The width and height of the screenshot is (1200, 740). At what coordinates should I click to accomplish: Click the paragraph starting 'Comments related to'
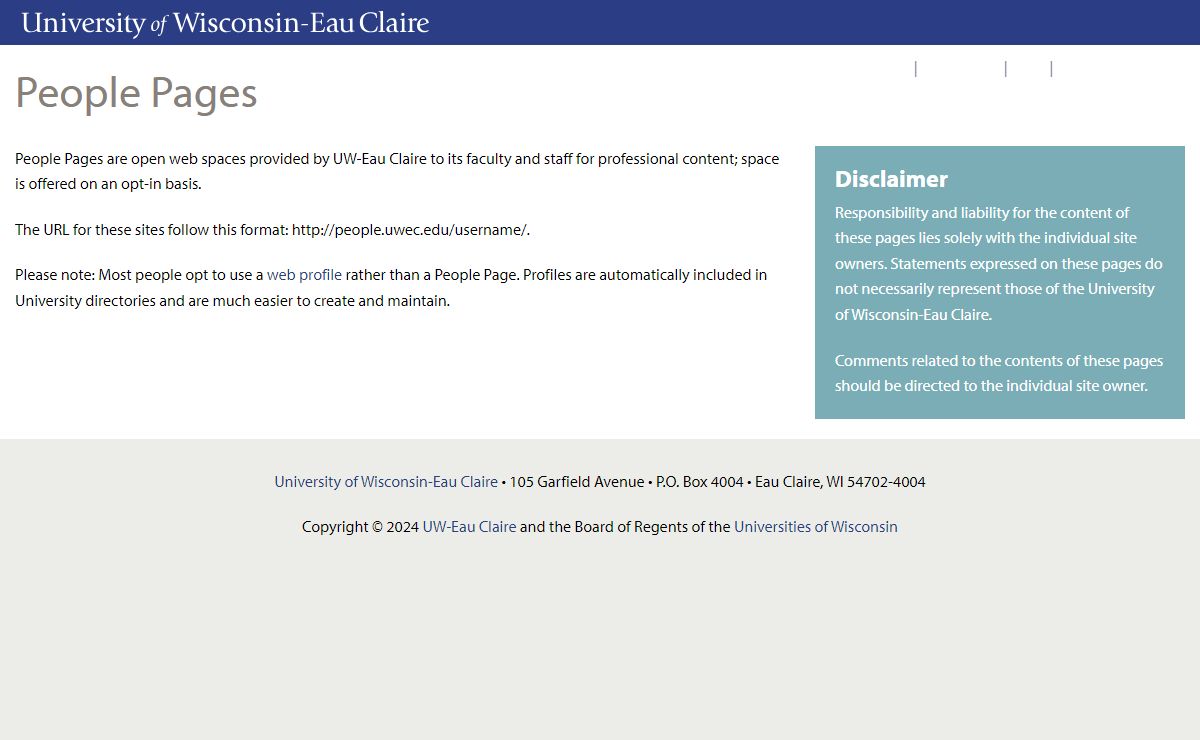point(999,373)
